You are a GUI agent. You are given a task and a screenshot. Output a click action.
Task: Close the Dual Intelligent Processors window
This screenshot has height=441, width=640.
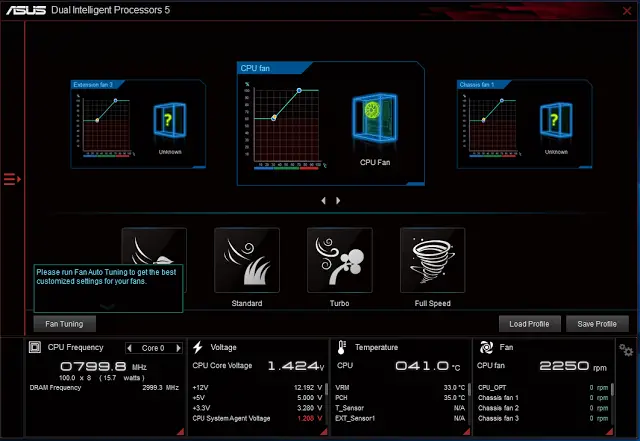click(x=627, y=11)
